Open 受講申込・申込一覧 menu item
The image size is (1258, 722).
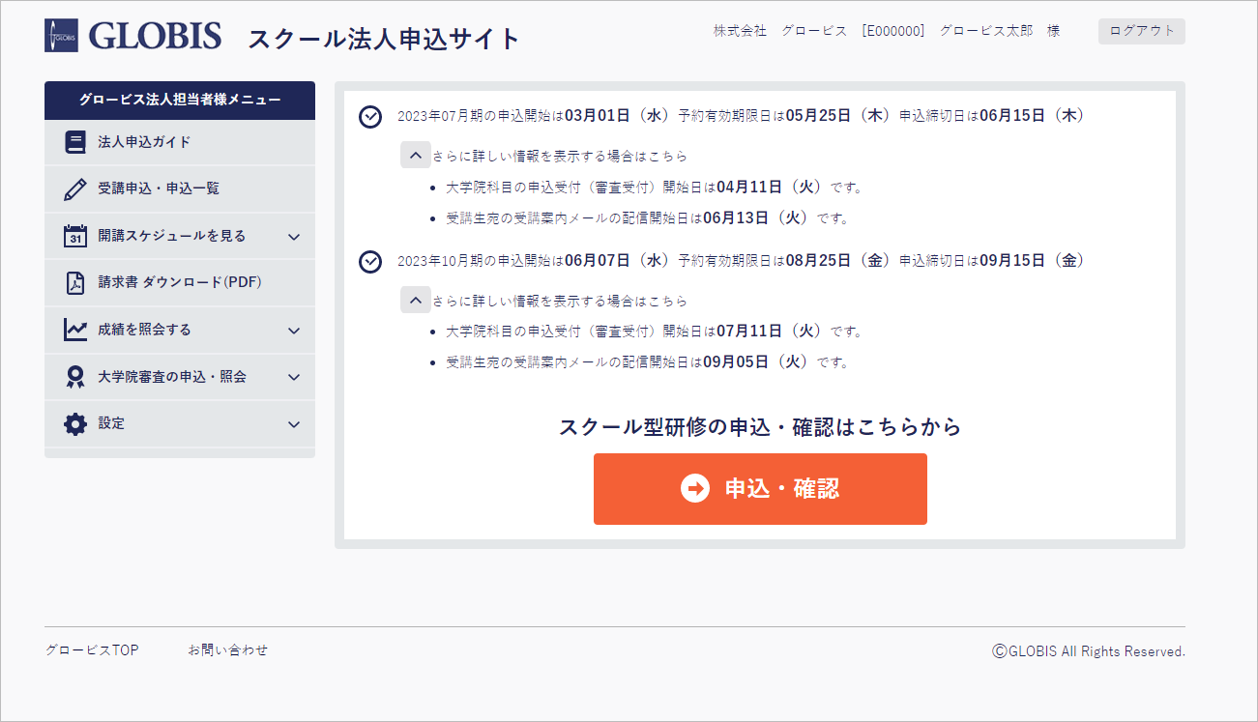[x=180, y=189]
